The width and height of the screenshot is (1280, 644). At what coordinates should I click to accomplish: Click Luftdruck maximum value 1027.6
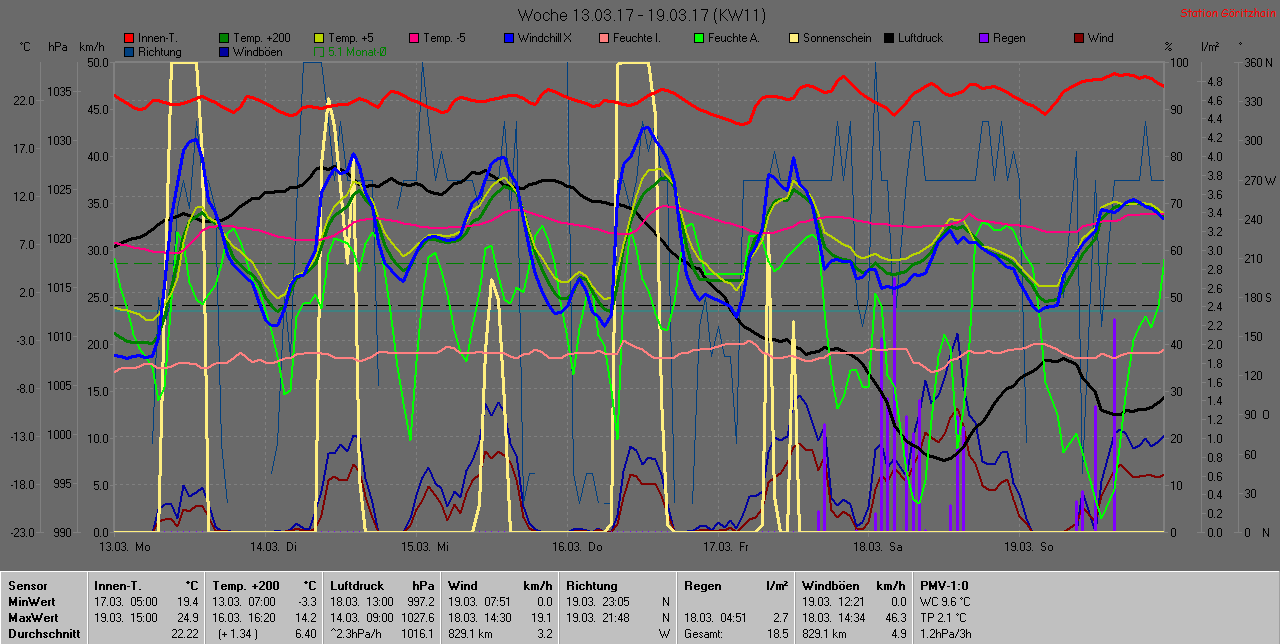pyautogui.click(x=418, y=618)
